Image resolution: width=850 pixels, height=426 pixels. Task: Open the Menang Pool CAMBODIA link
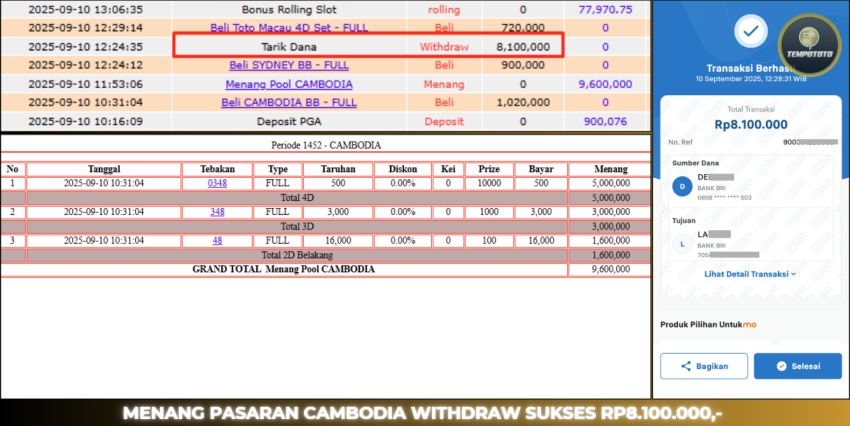click(x=289, y=84)
